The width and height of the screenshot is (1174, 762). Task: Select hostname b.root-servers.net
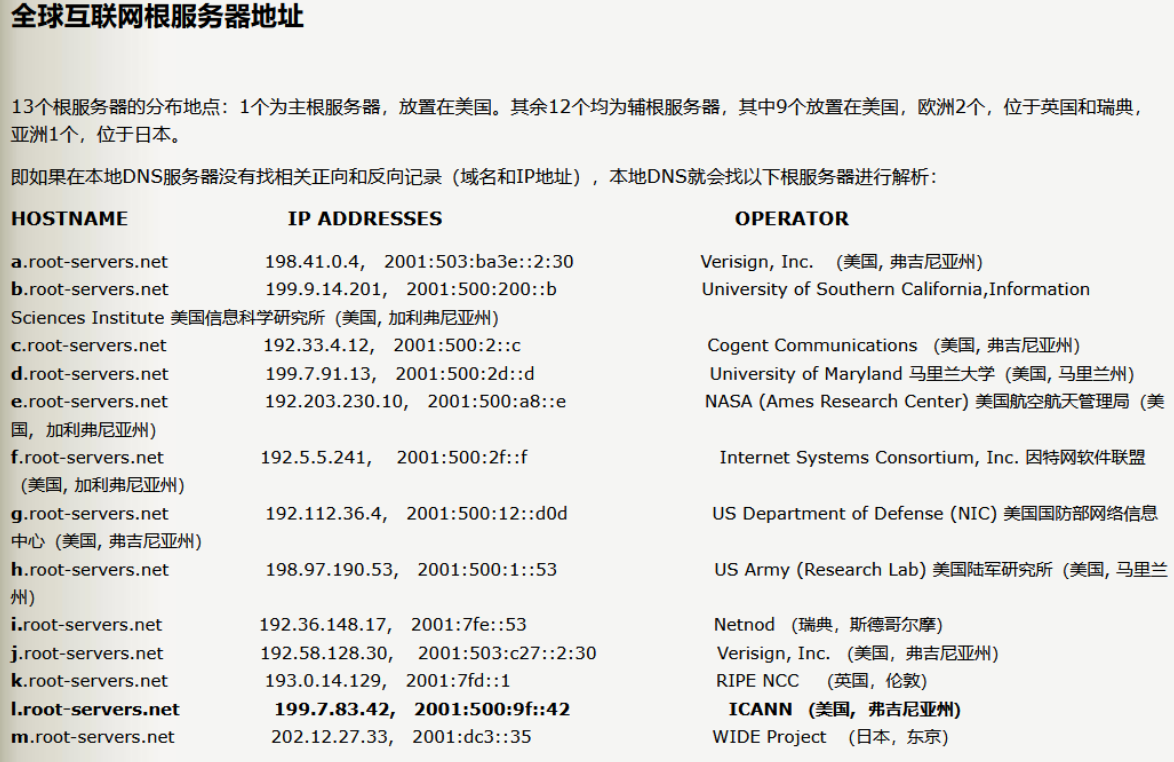coord(89,290)
